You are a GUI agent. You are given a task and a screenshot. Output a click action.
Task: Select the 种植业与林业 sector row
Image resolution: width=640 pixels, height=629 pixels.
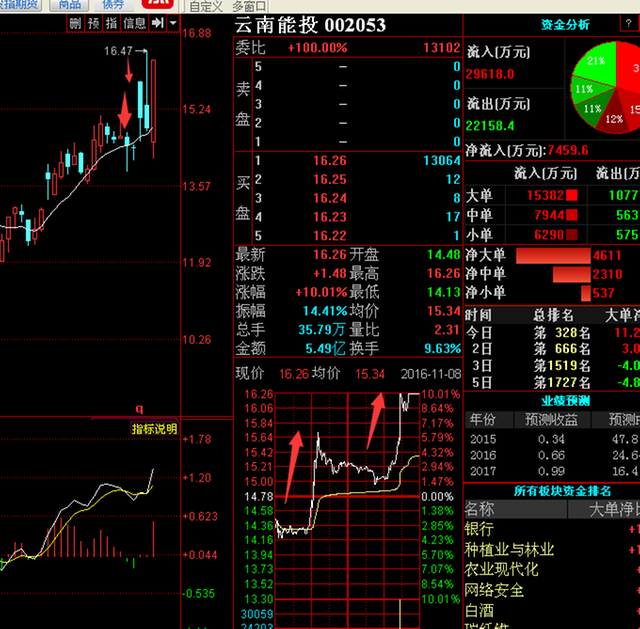pos(509,549)
